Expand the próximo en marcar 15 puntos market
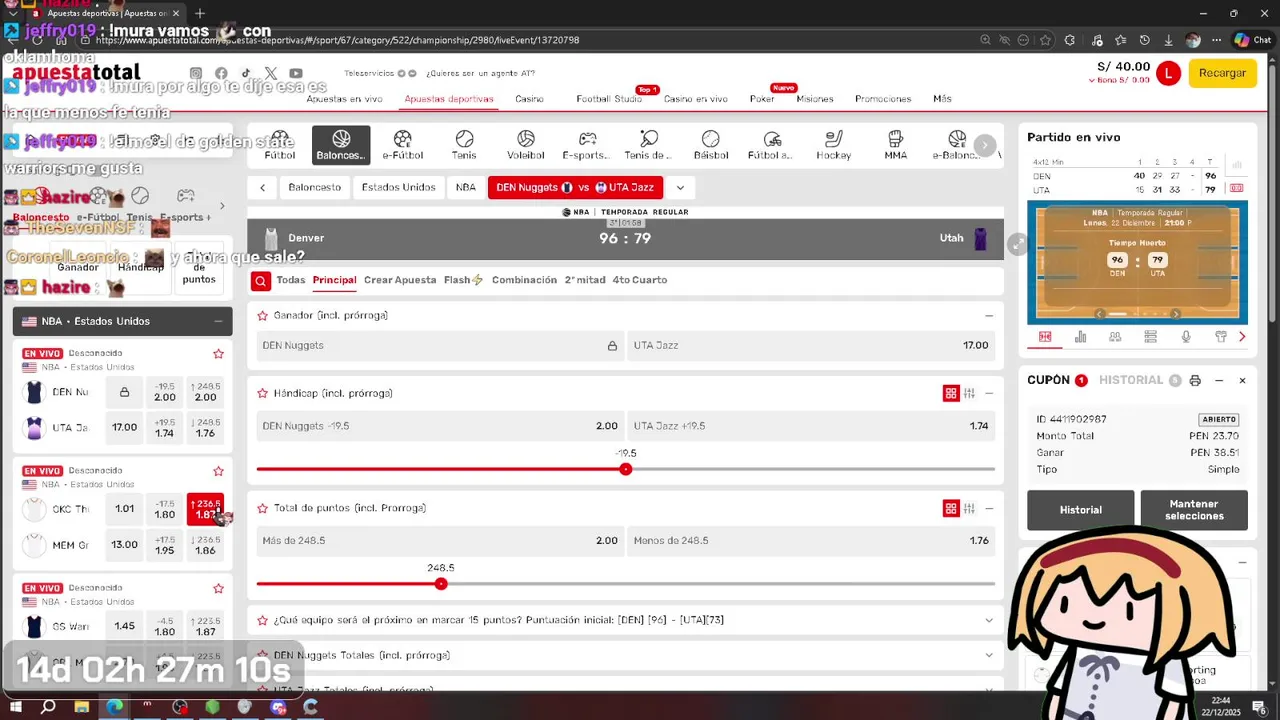 [989, 620]
